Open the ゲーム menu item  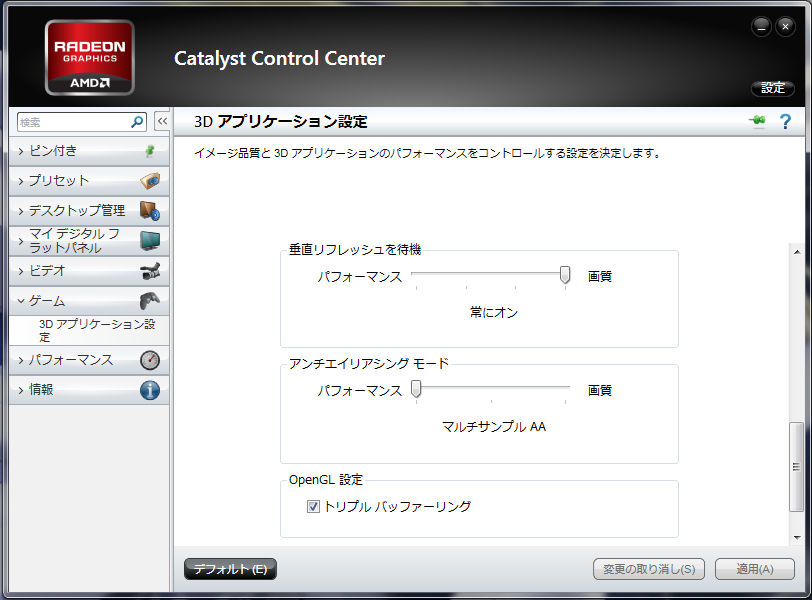pos(89,301)
